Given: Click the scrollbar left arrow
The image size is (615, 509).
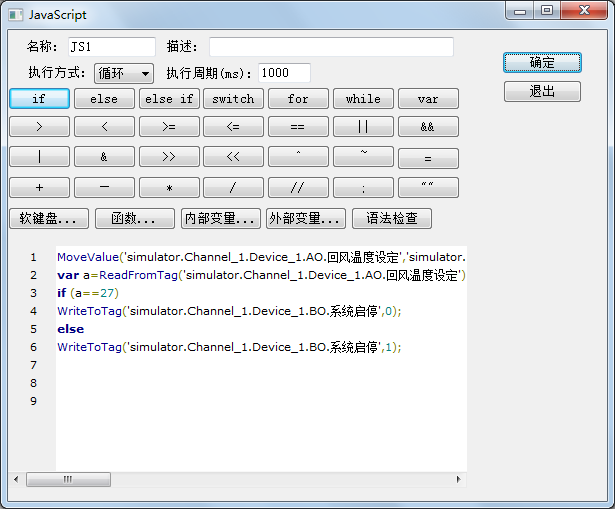Looking at the screenshot, I should coord(16,479).
